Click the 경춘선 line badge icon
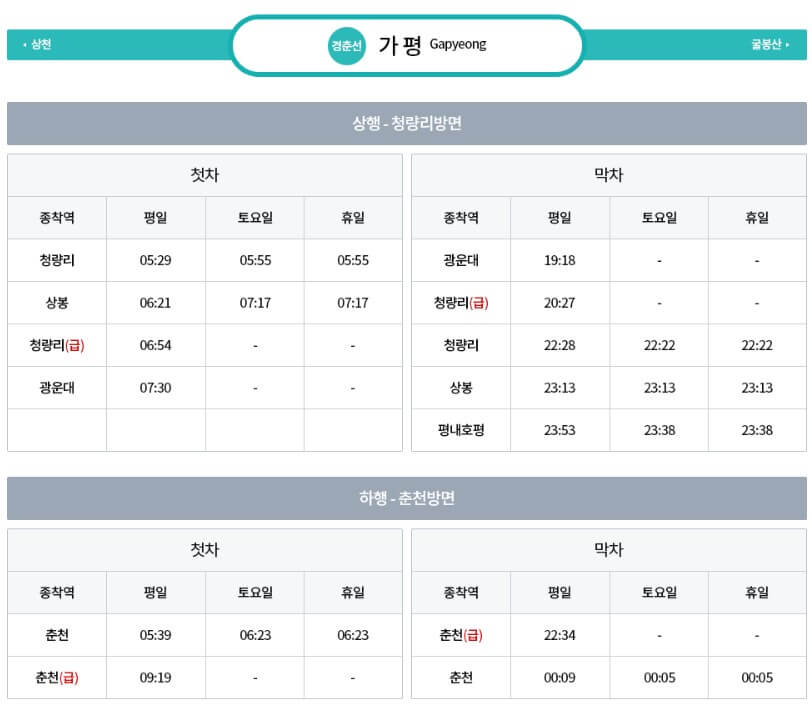The width and height of the screenshot is (812, 707). [345, 44]
